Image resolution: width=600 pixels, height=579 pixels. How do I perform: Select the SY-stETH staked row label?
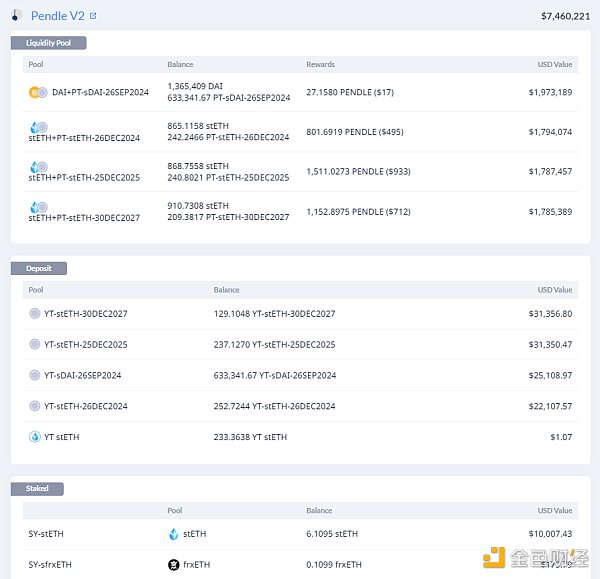click(x=46, y=534)
